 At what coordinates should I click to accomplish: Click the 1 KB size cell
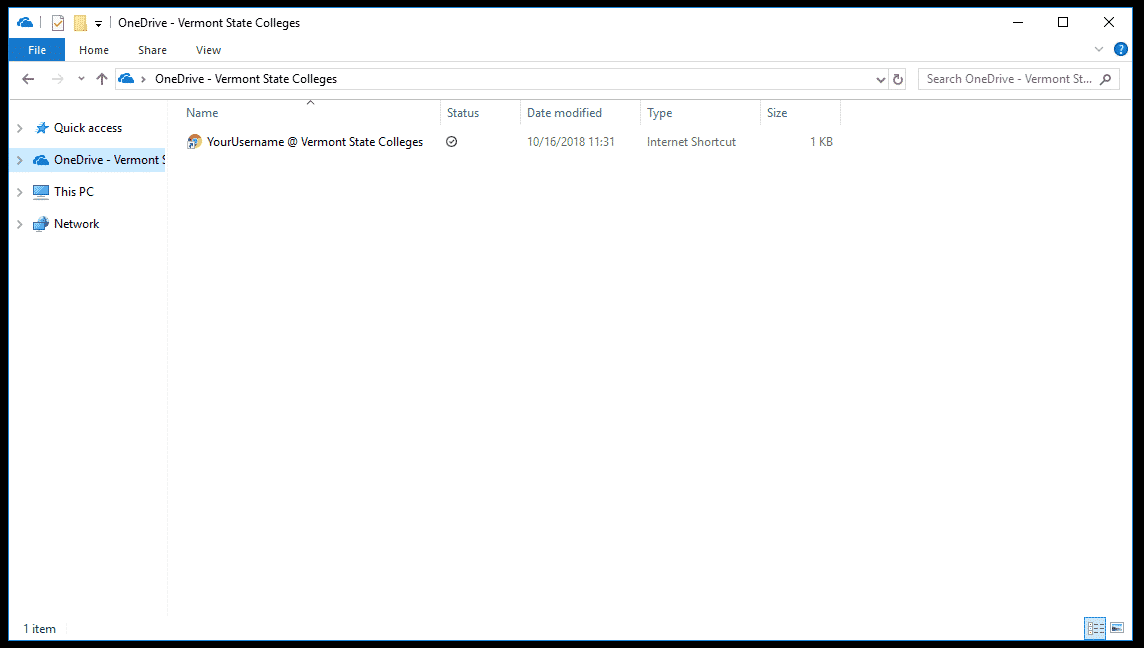click(821, 142)
